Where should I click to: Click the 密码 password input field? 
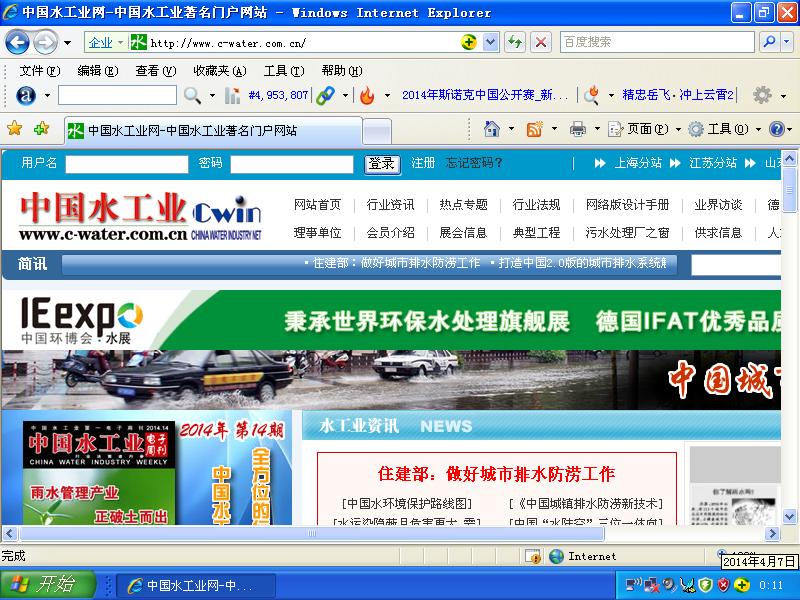291,164
